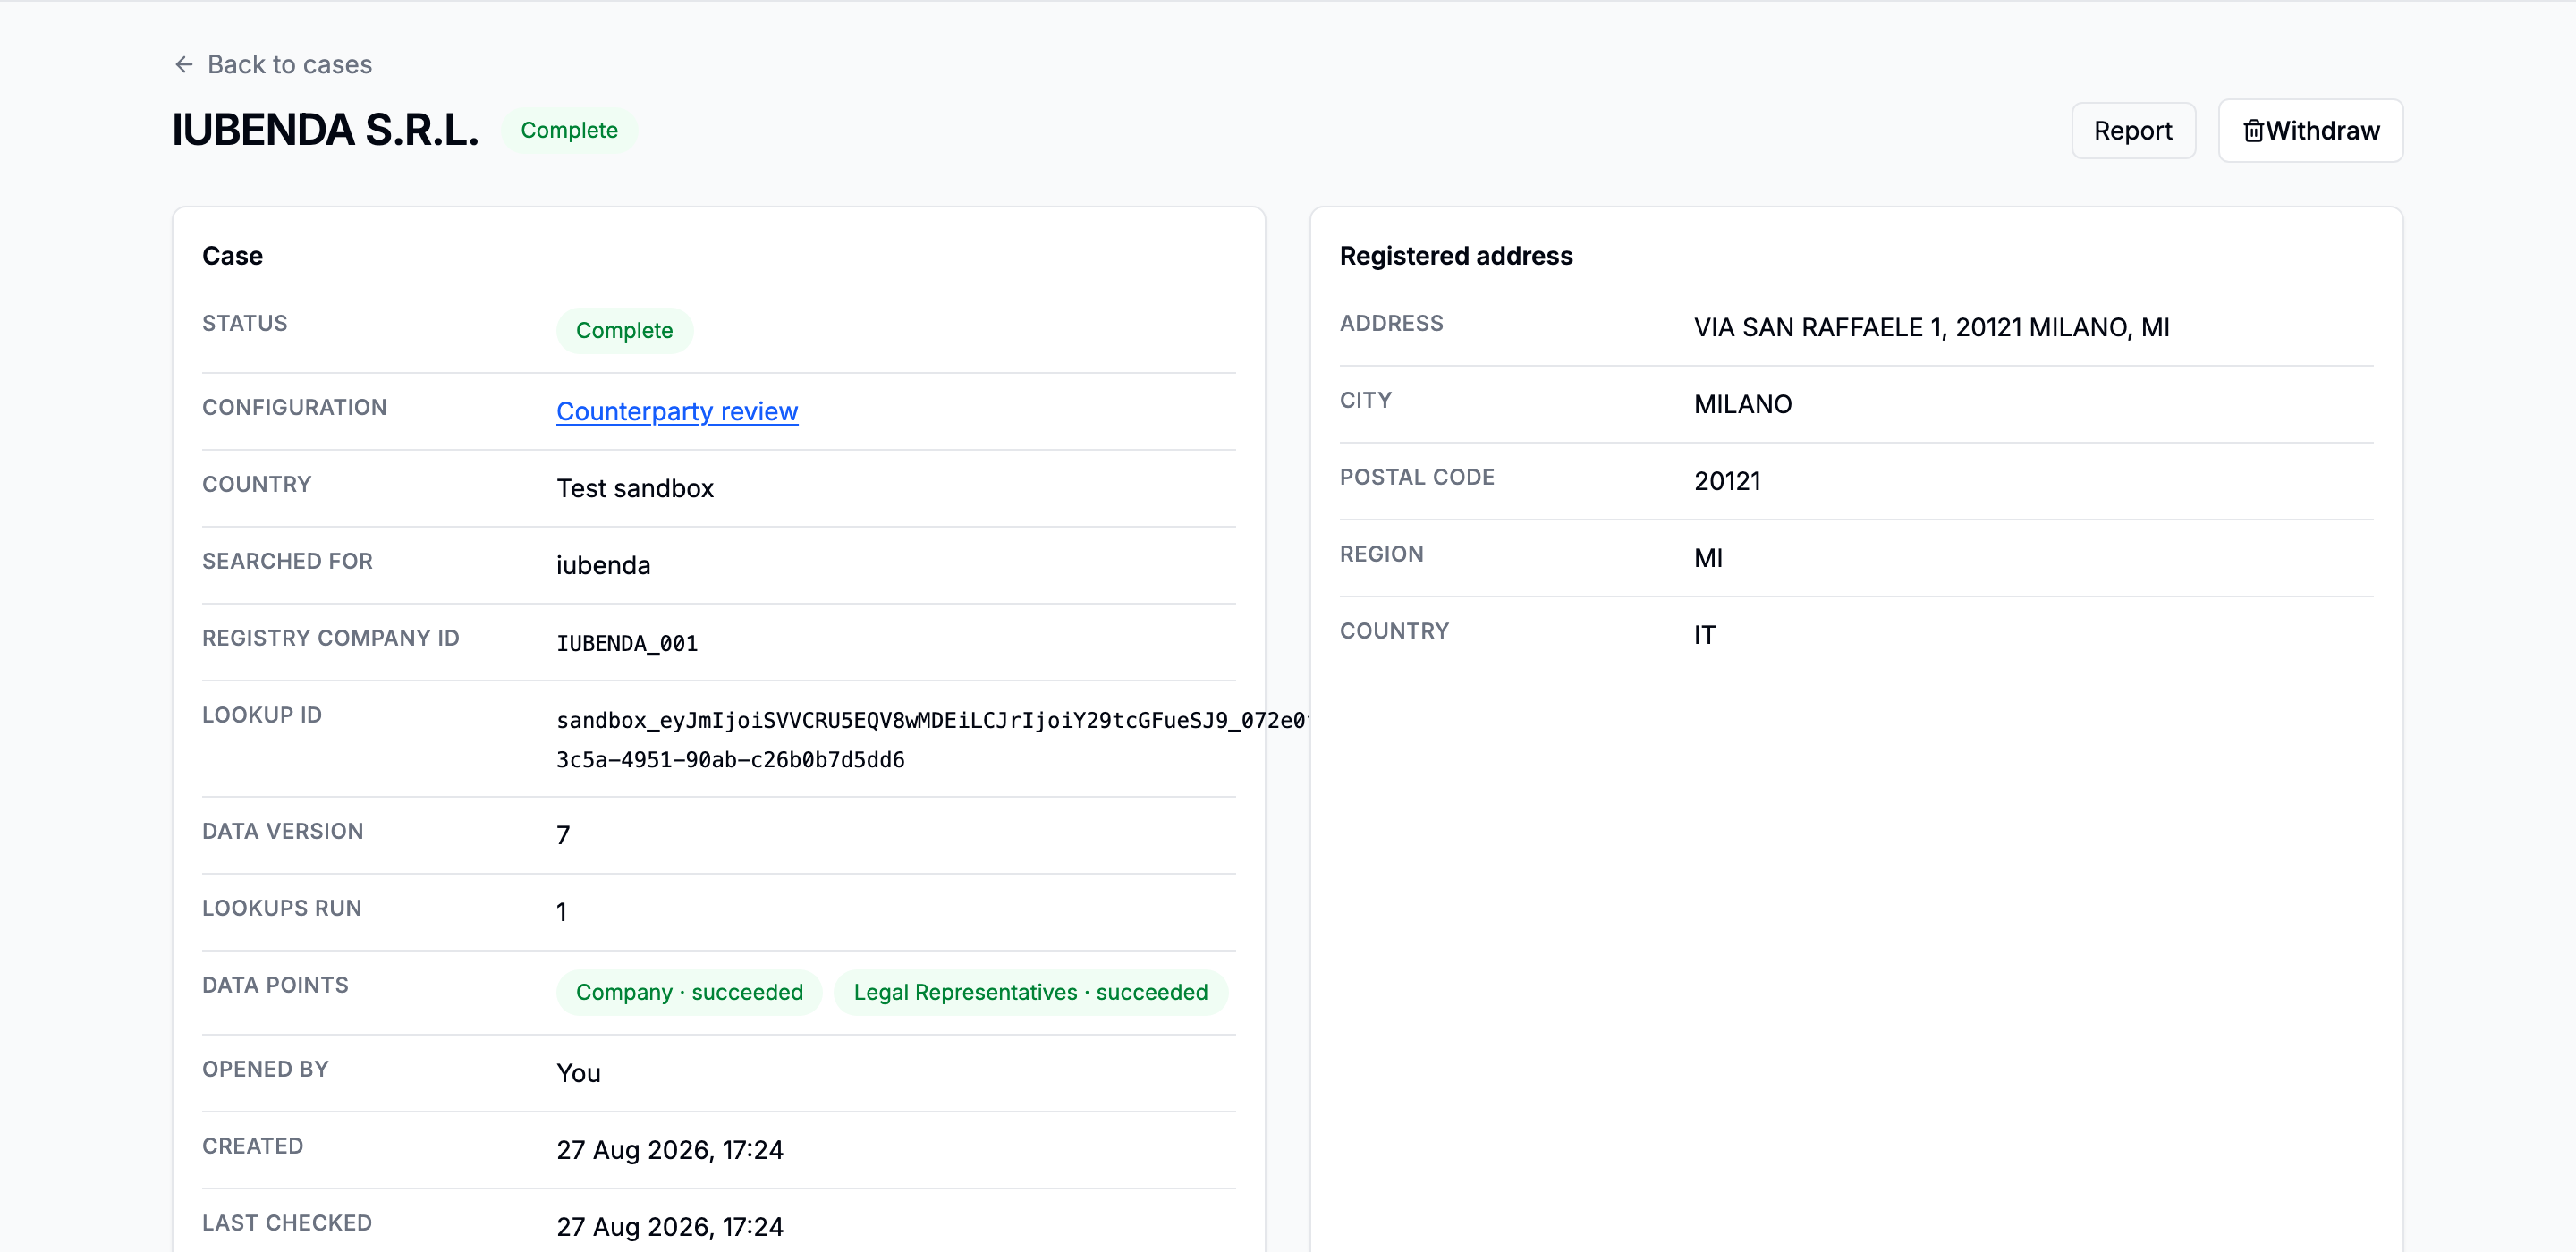The width and height of the screenshot is (2576, 1252).
Task: Open the Report button
Action: 2133,131
